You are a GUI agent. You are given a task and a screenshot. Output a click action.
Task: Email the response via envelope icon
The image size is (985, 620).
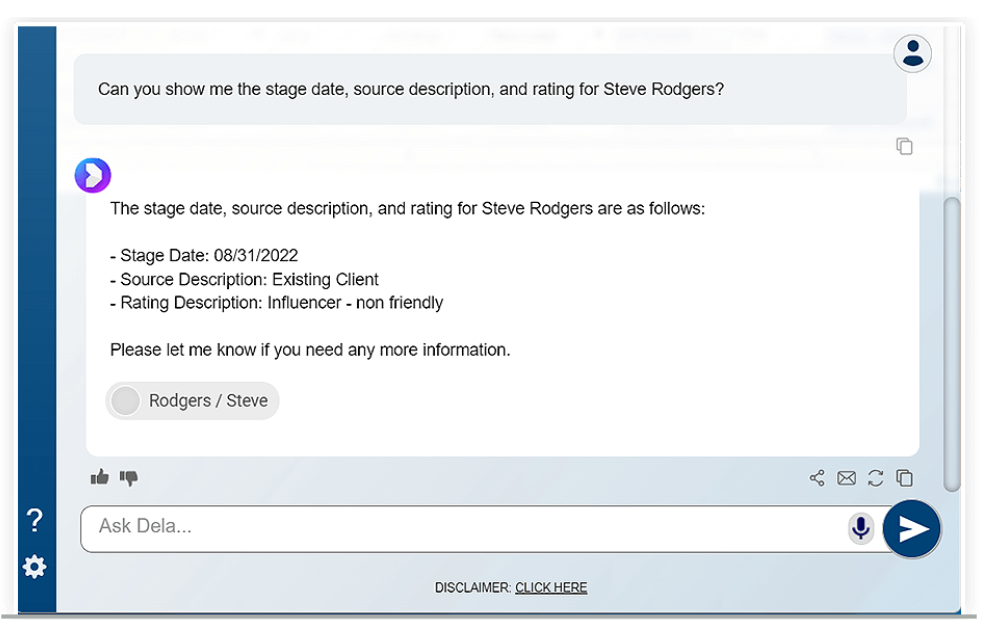click(846, 478)
